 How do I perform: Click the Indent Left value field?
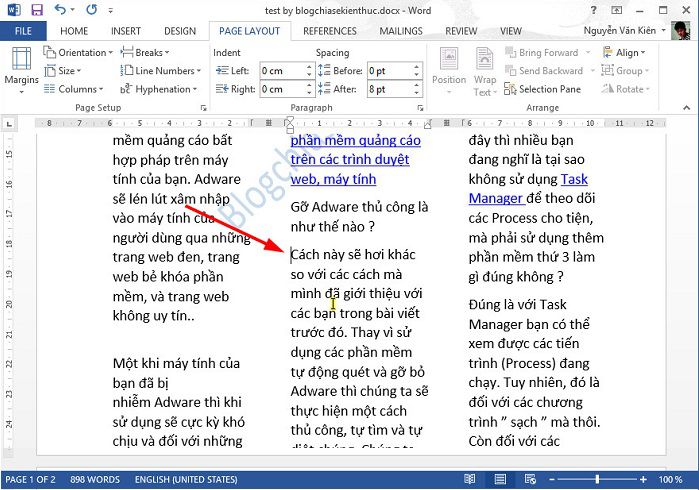pos(282,71)
